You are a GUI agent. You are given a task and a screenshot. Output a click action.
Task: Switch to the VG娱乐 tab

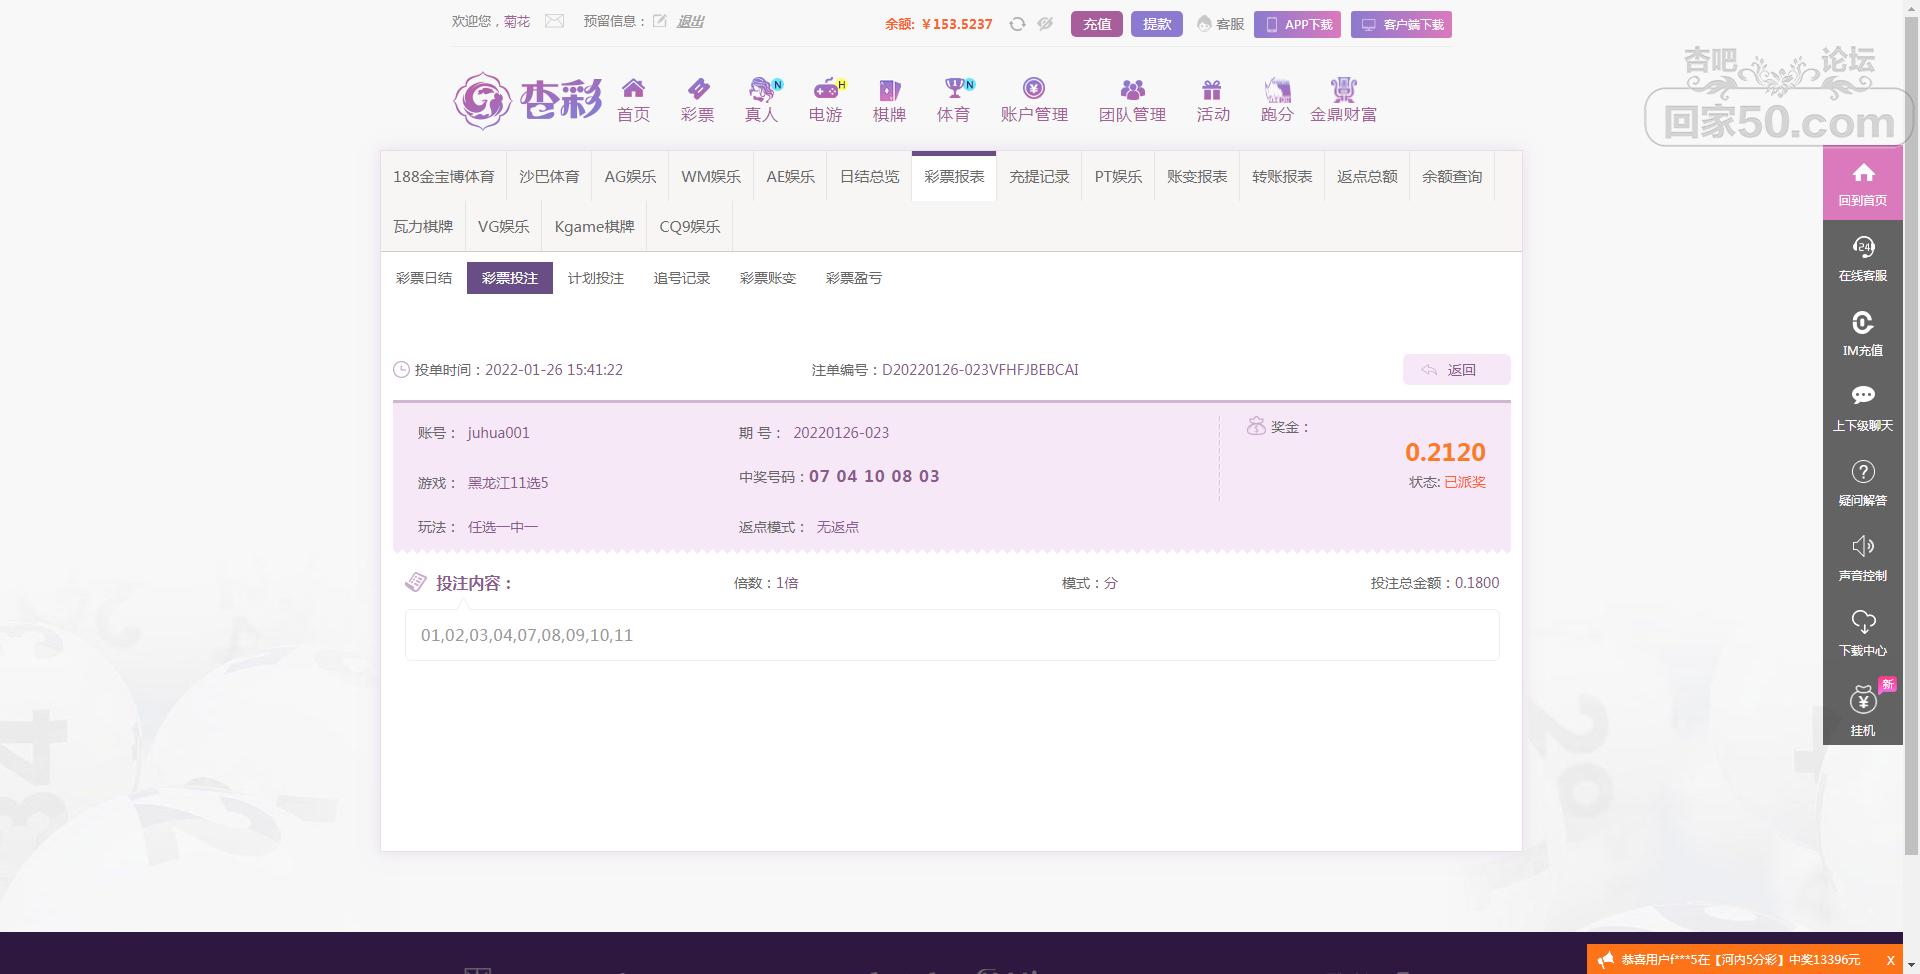[503, 226]
